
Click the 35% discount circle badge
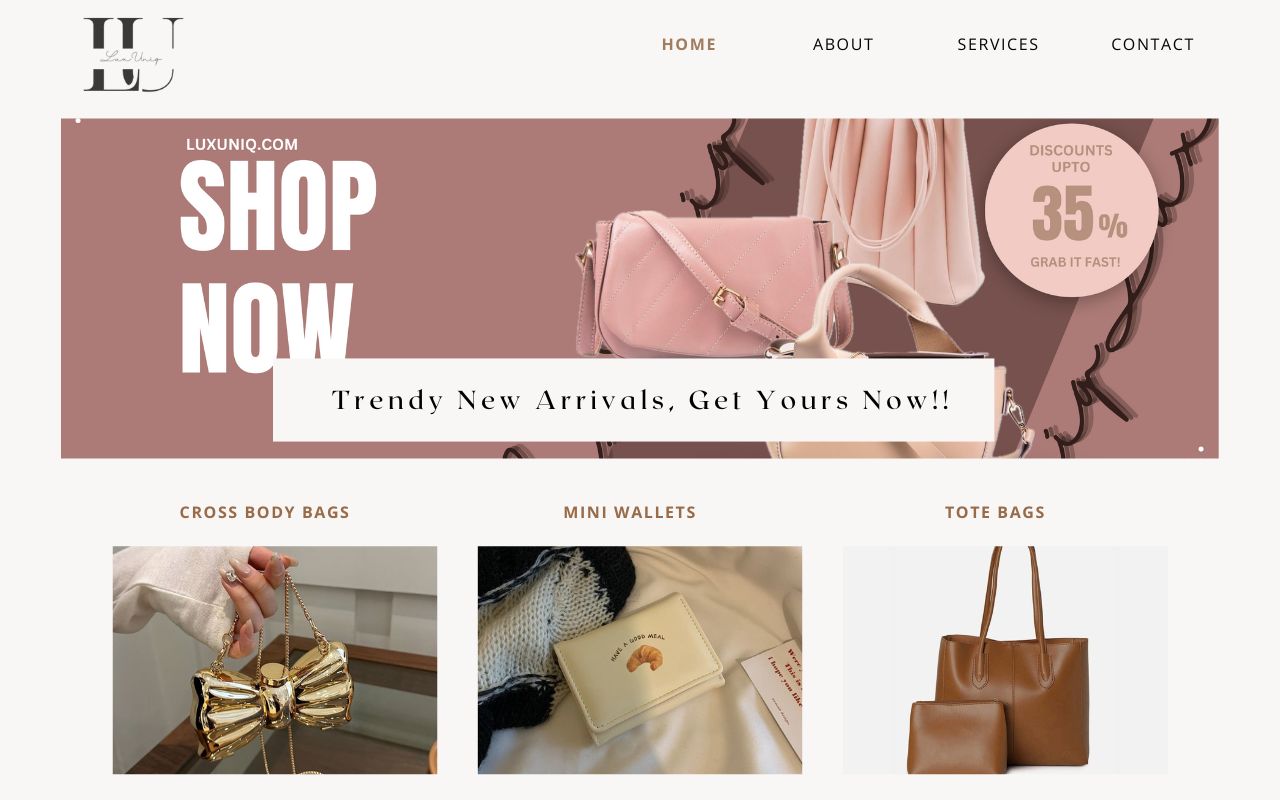point(1072,211)
